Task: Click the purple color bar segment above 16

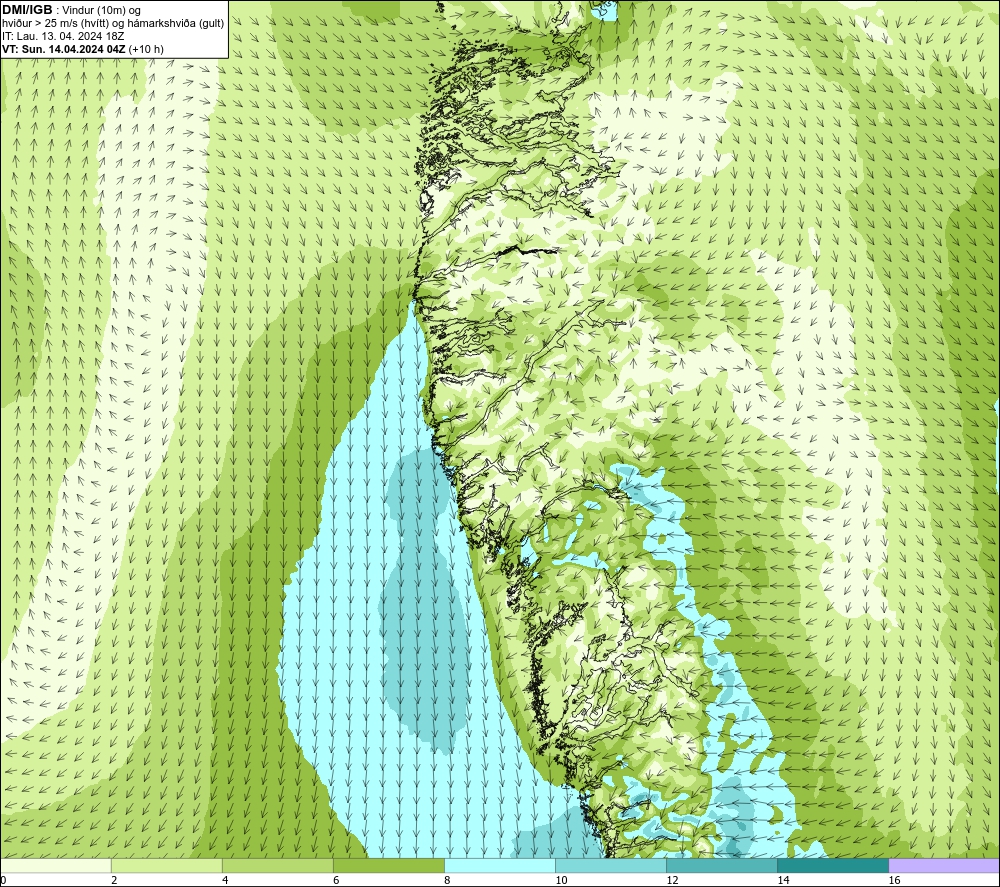Action: point(944,866)
